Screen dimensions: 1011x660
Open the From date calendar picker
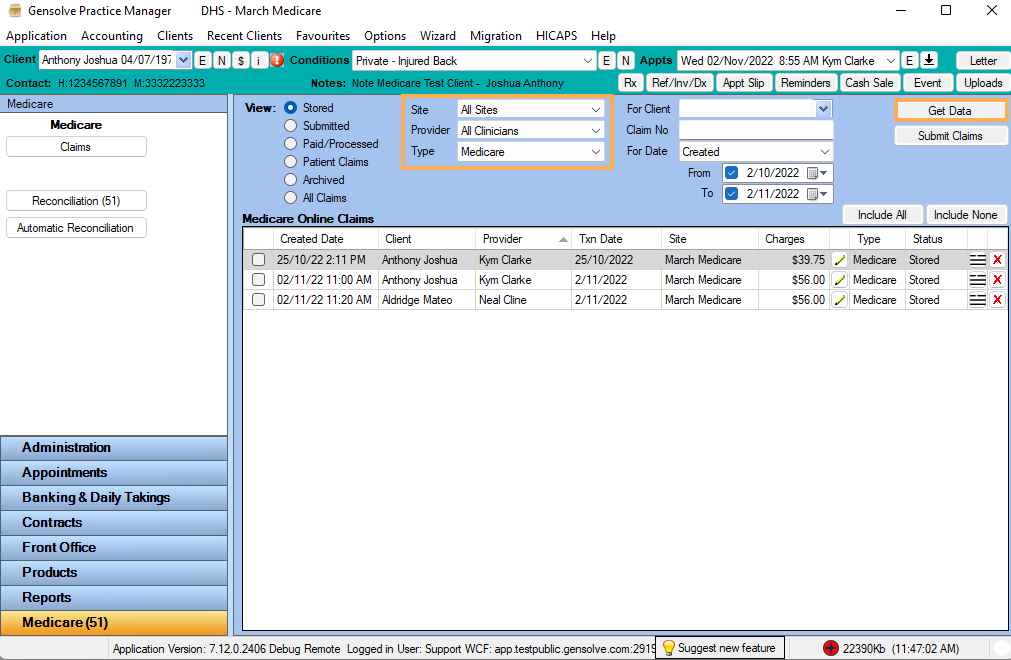tap(818, 173)
